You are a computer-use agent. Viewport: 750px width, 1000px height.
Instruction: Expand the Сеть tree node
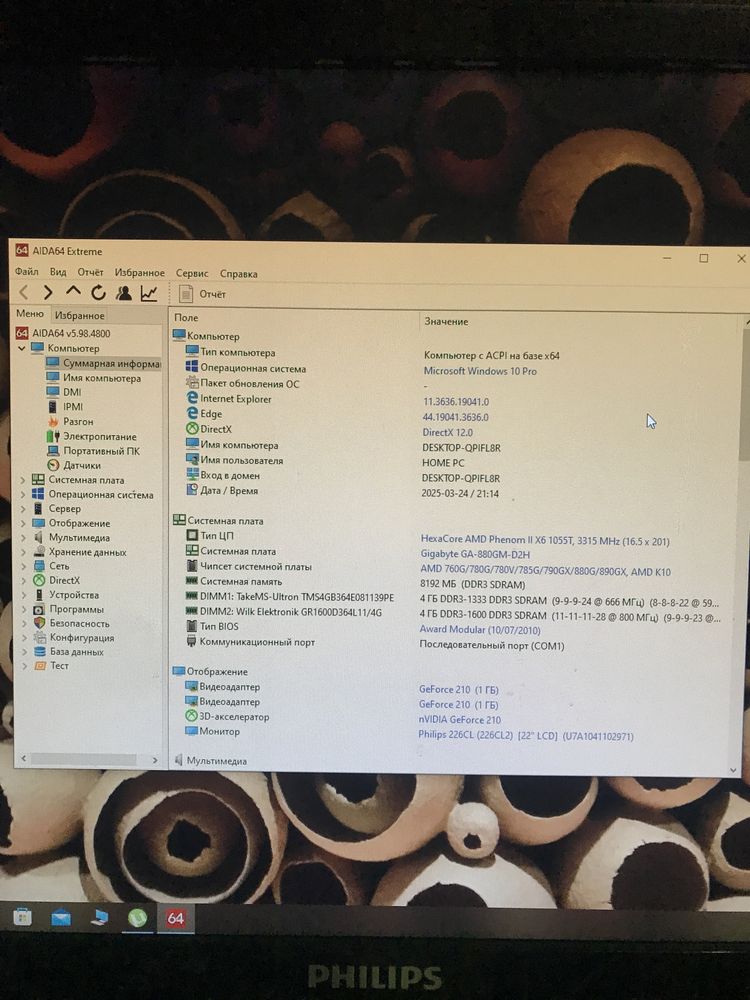tap(23, 566)
